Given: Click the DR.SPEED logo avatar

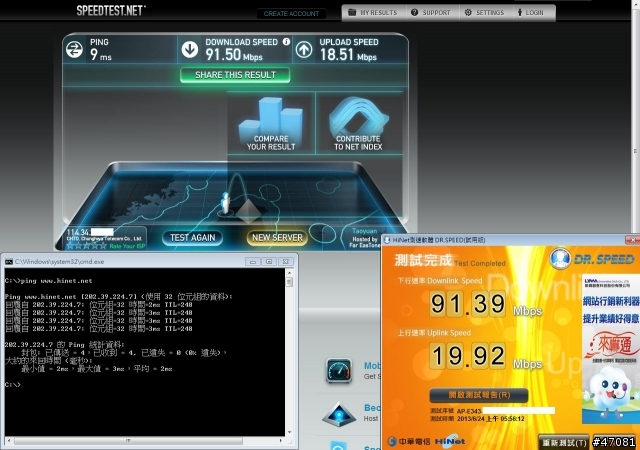Looking at the screenshot, I should click(560, 258).
